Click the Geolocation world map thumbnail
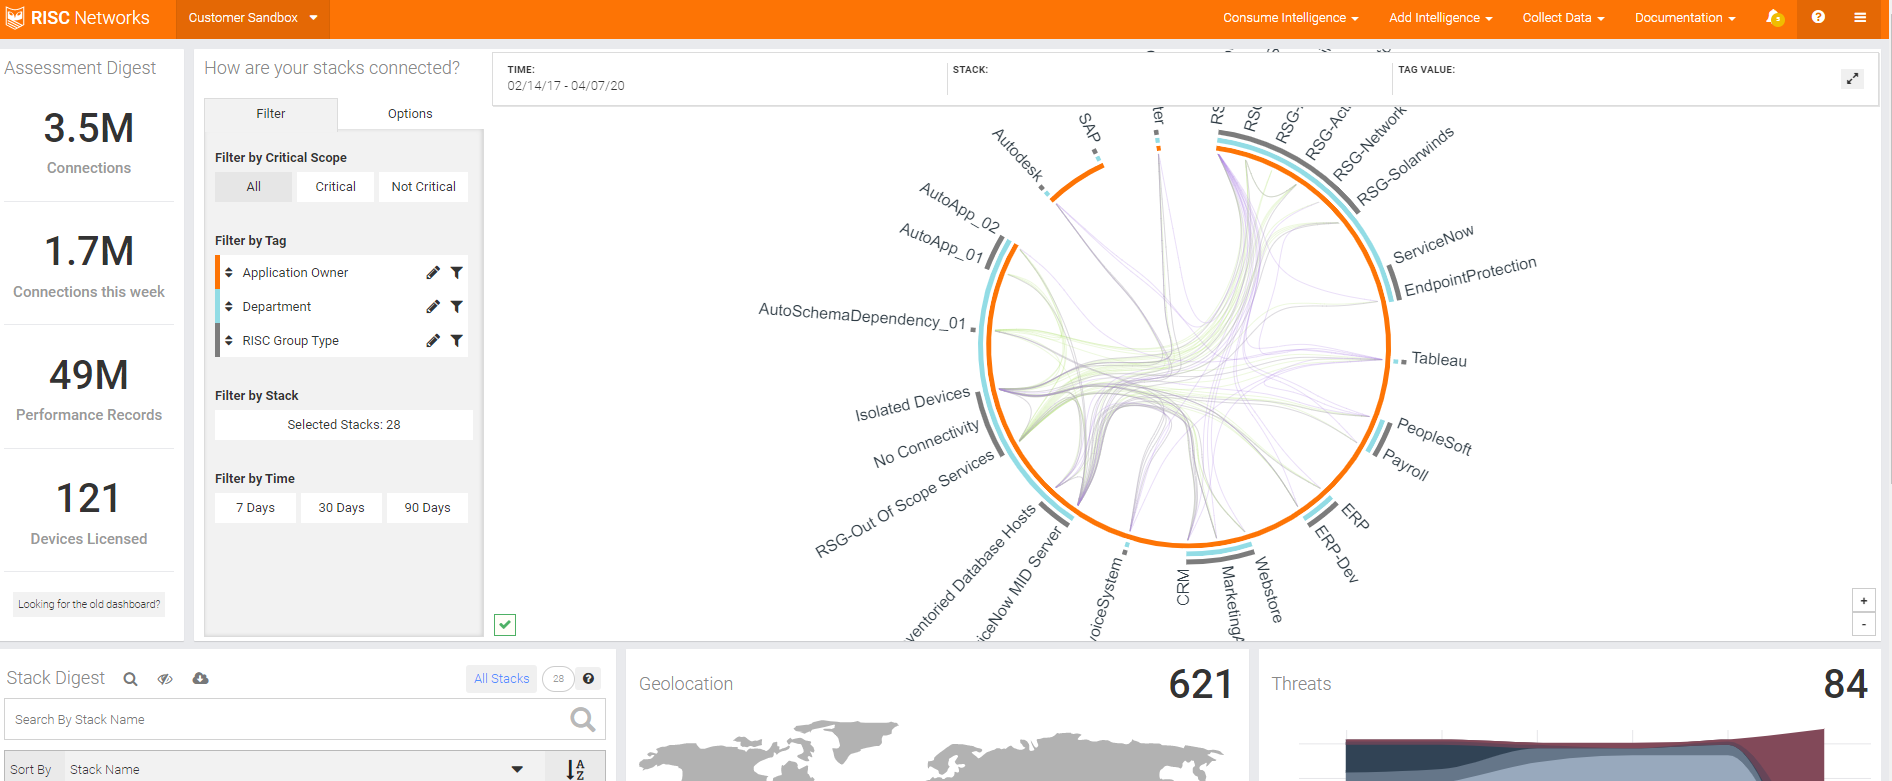 point(930,750)
